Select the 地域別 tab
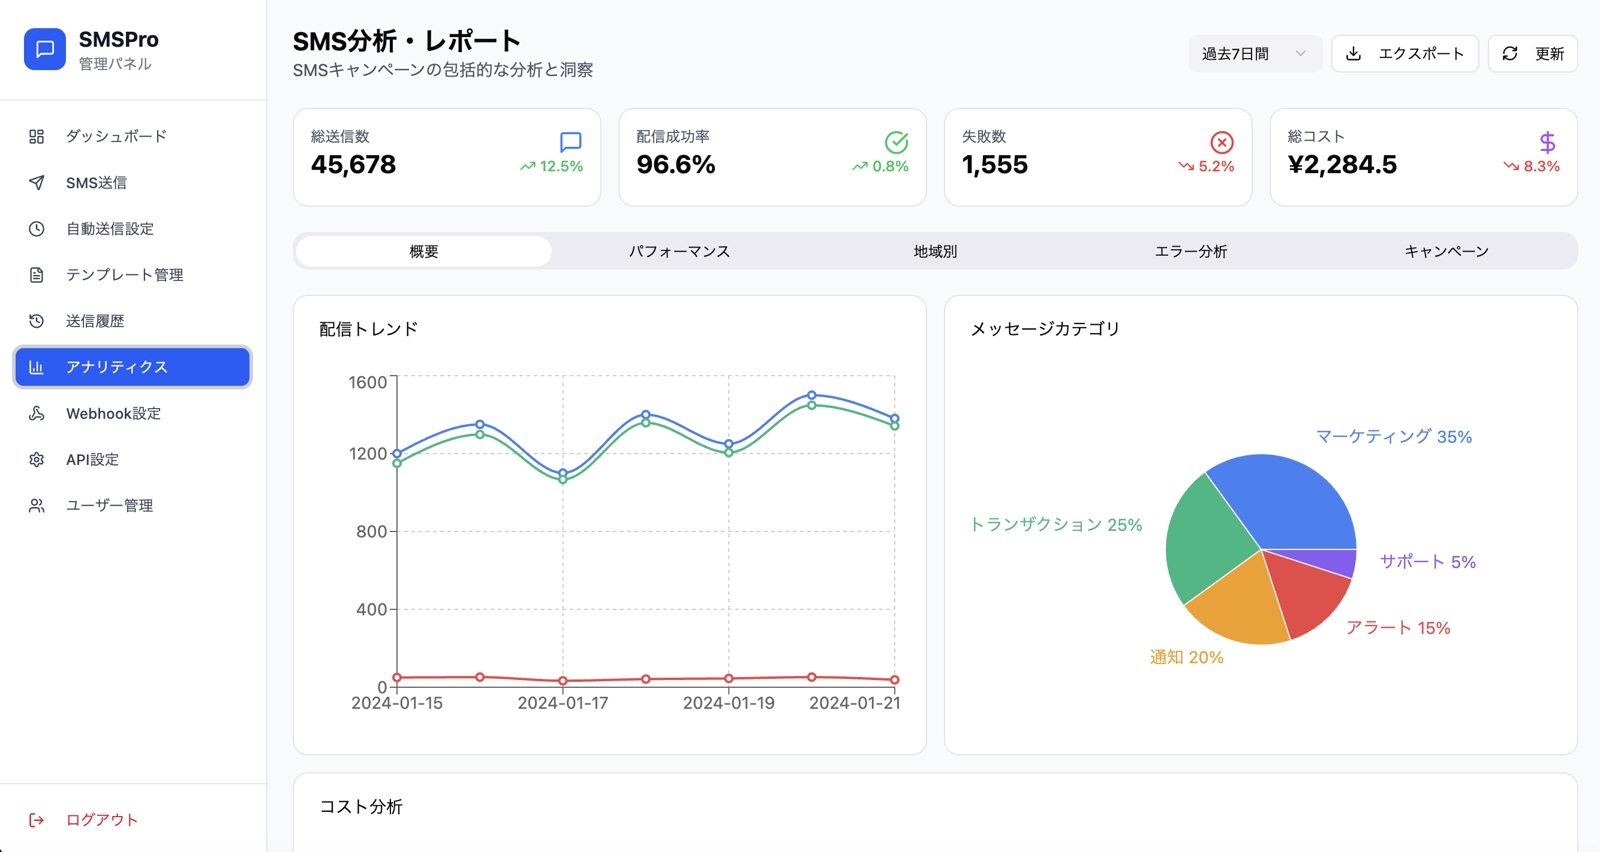Image resolution: width=1600 pixels, height=852 pixels. (x=935, y=252)
